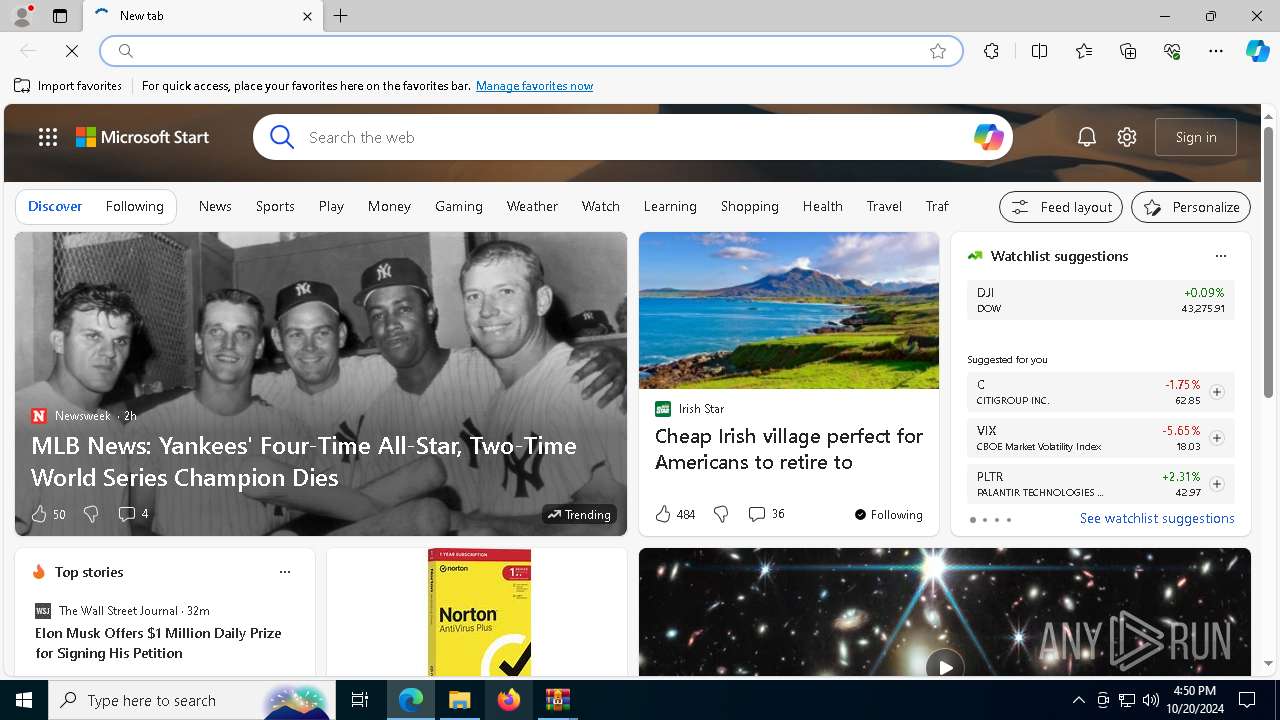Open the Windows notification center
Screen dimensions: 1280x720
point(1247,700)
